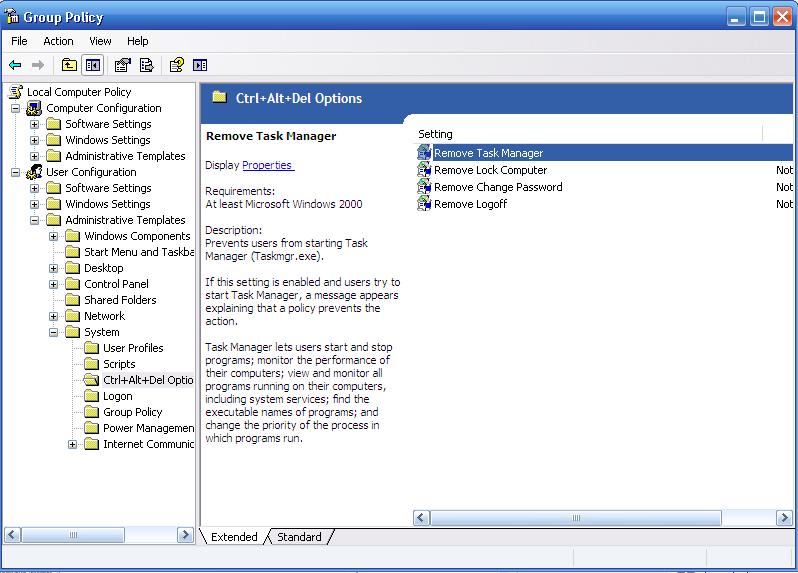Click the Help toolbar icon
The height and width of the screenshot is (573, 798).
tap(177, 65)
